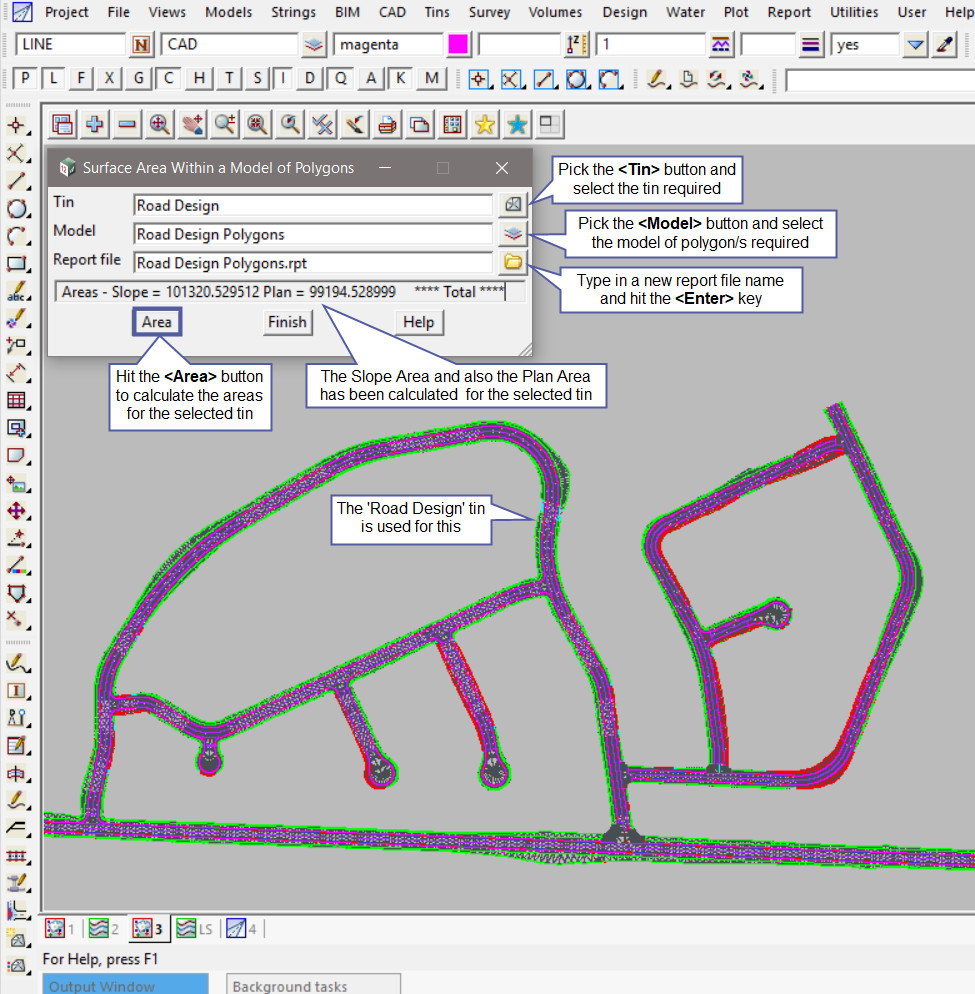This screenshot has height=994, width=975.
Task: Open the layers picker next to CAD field
Action: (314, 45)
